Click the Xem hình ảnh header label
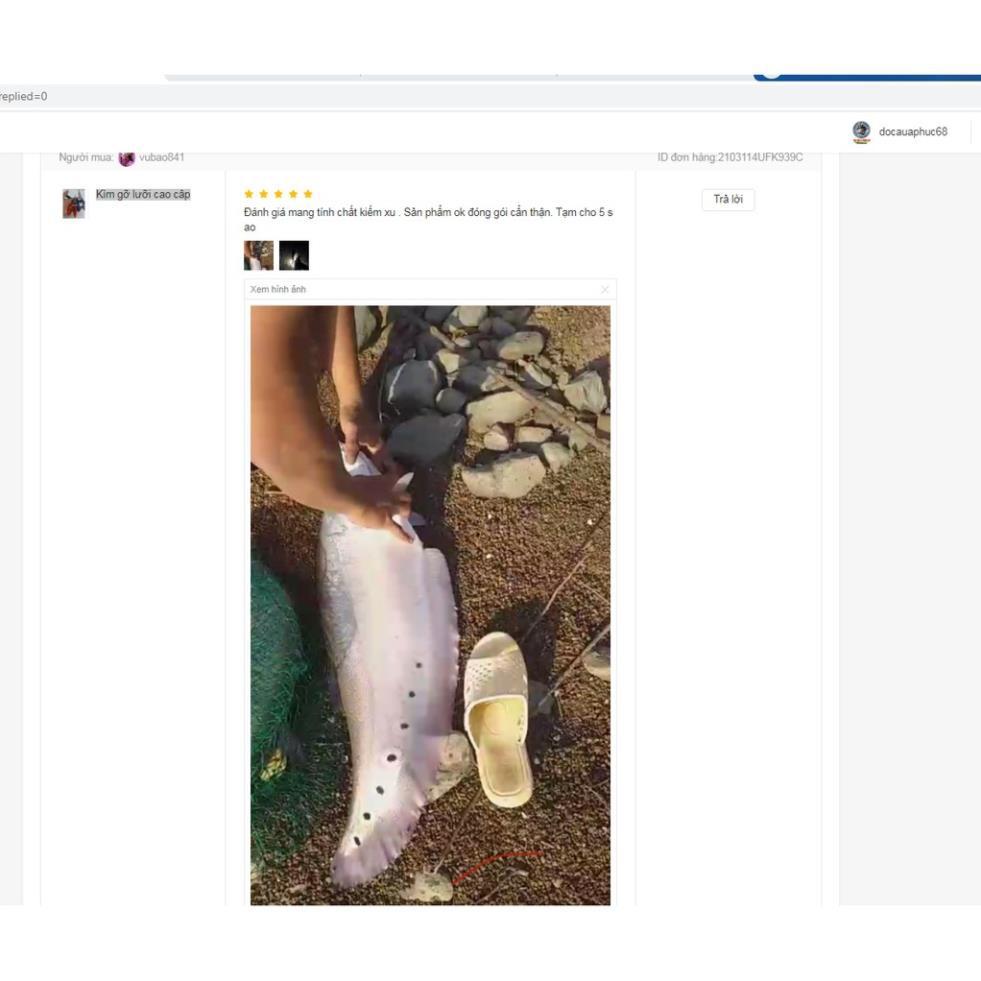981x981 pixels. (x=278, y=290)
